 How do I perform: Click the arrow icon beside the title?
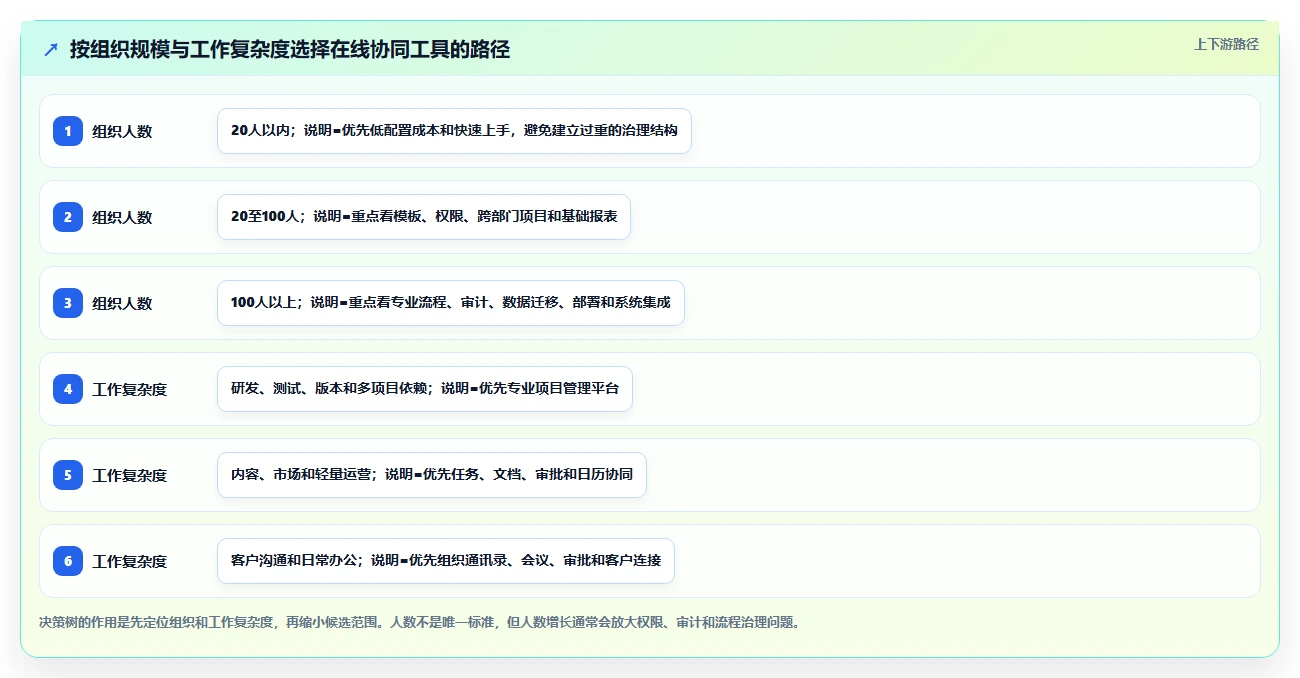(x=51, y=50)
